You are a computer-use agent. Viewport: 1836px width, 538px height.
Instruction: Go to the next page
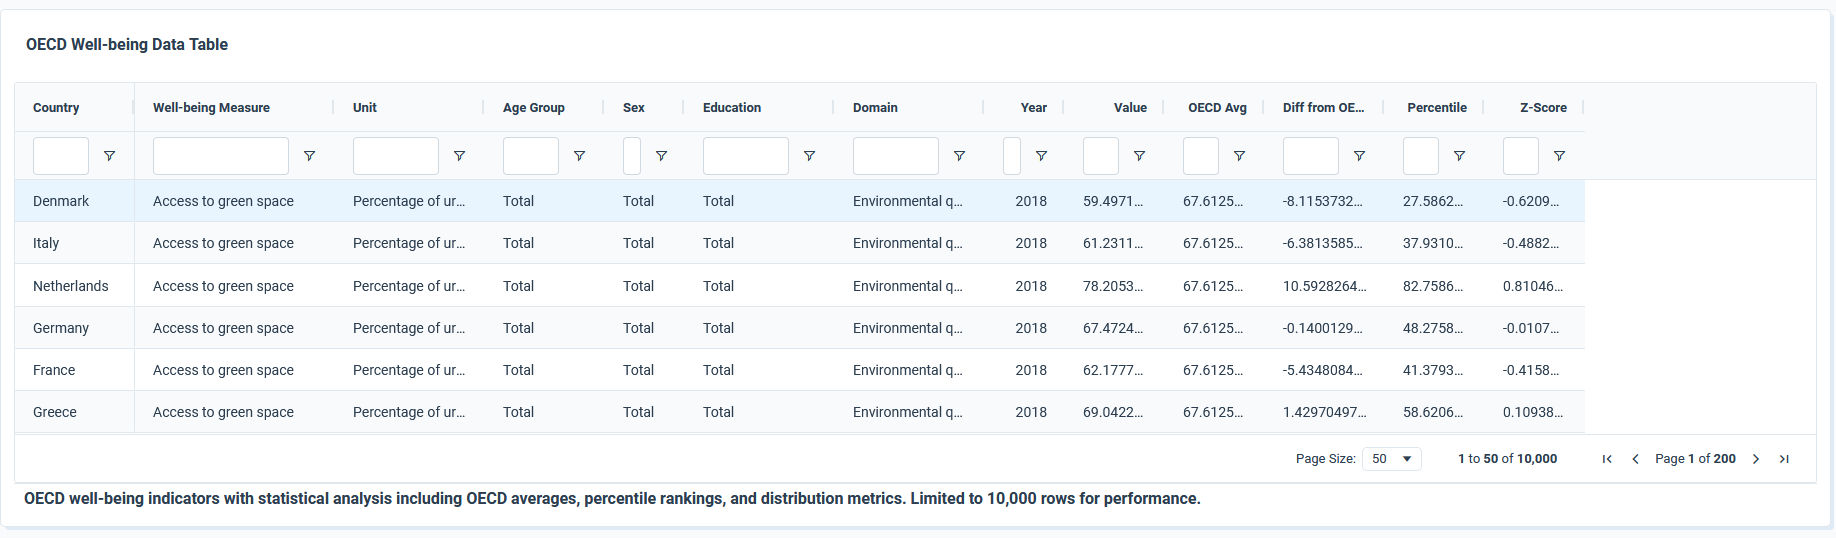pyautogui.click(x=1756, y=459)
